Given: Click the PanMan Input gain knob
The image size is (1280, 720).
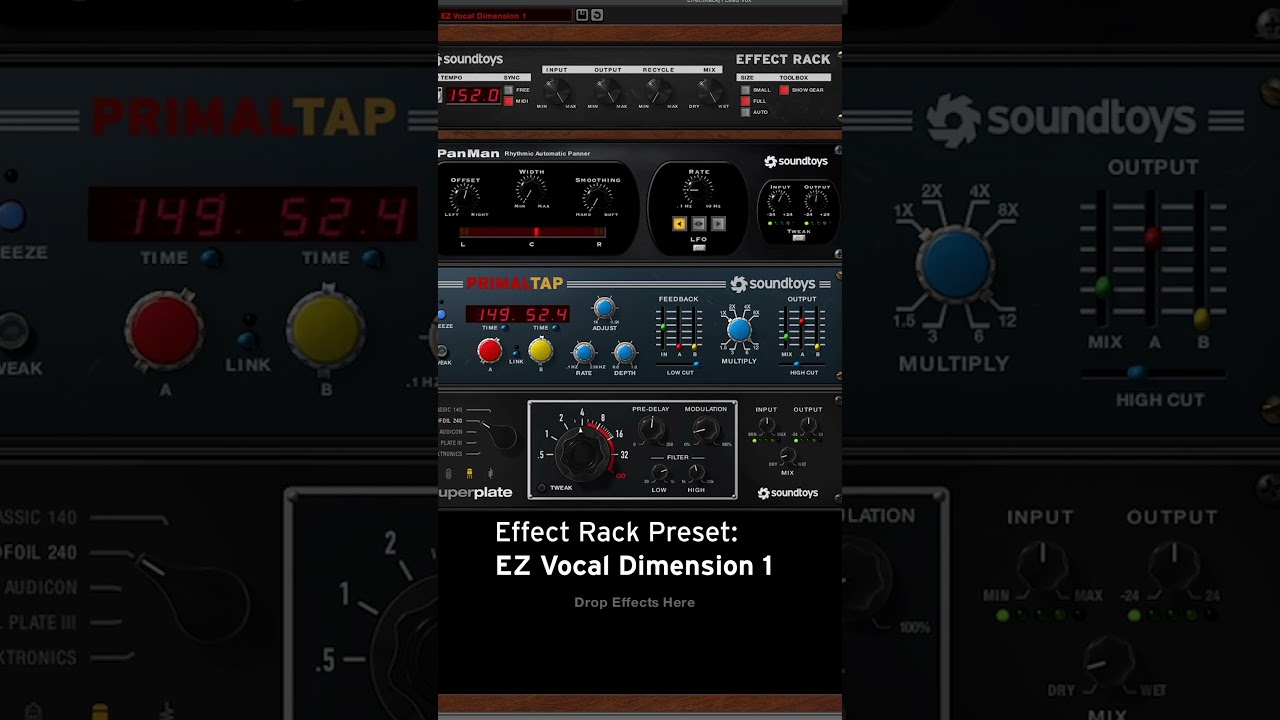Looking at the screenshot, I should tap(780, 201).
